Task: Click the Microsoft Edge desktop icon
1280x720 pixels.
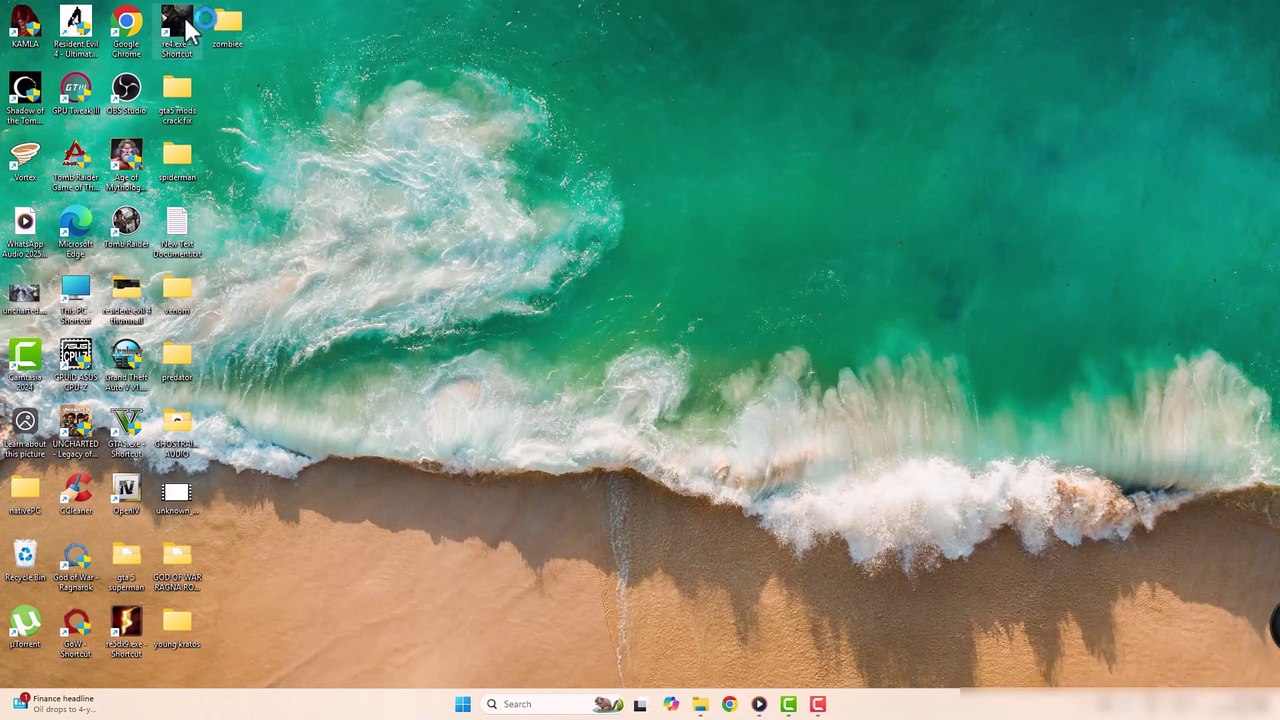Action: click(x=76, y=223)
